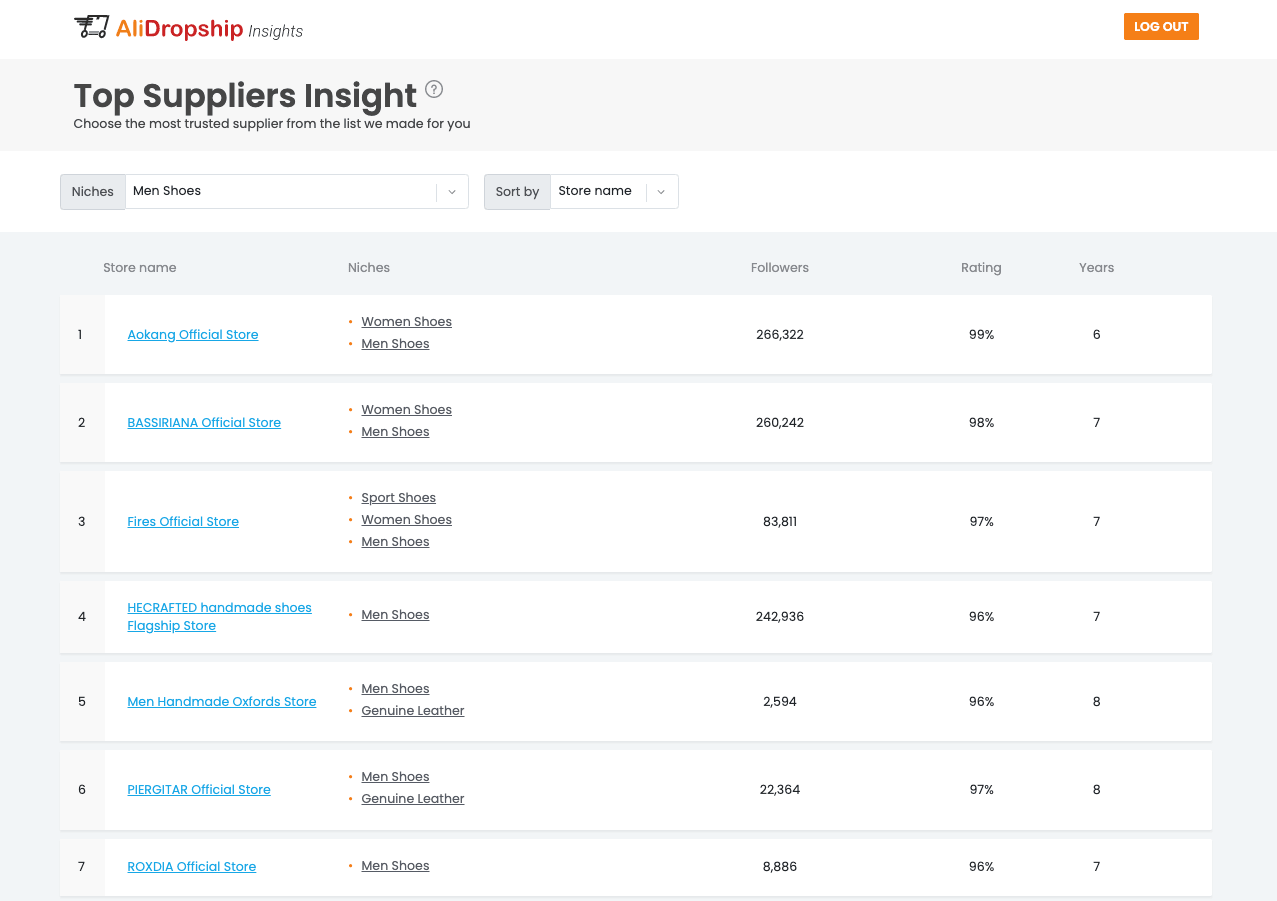This screenshot has height=901, width=1277.
Task: Click the Niches dropdown chevron arrow
Action: click(452, 192)
